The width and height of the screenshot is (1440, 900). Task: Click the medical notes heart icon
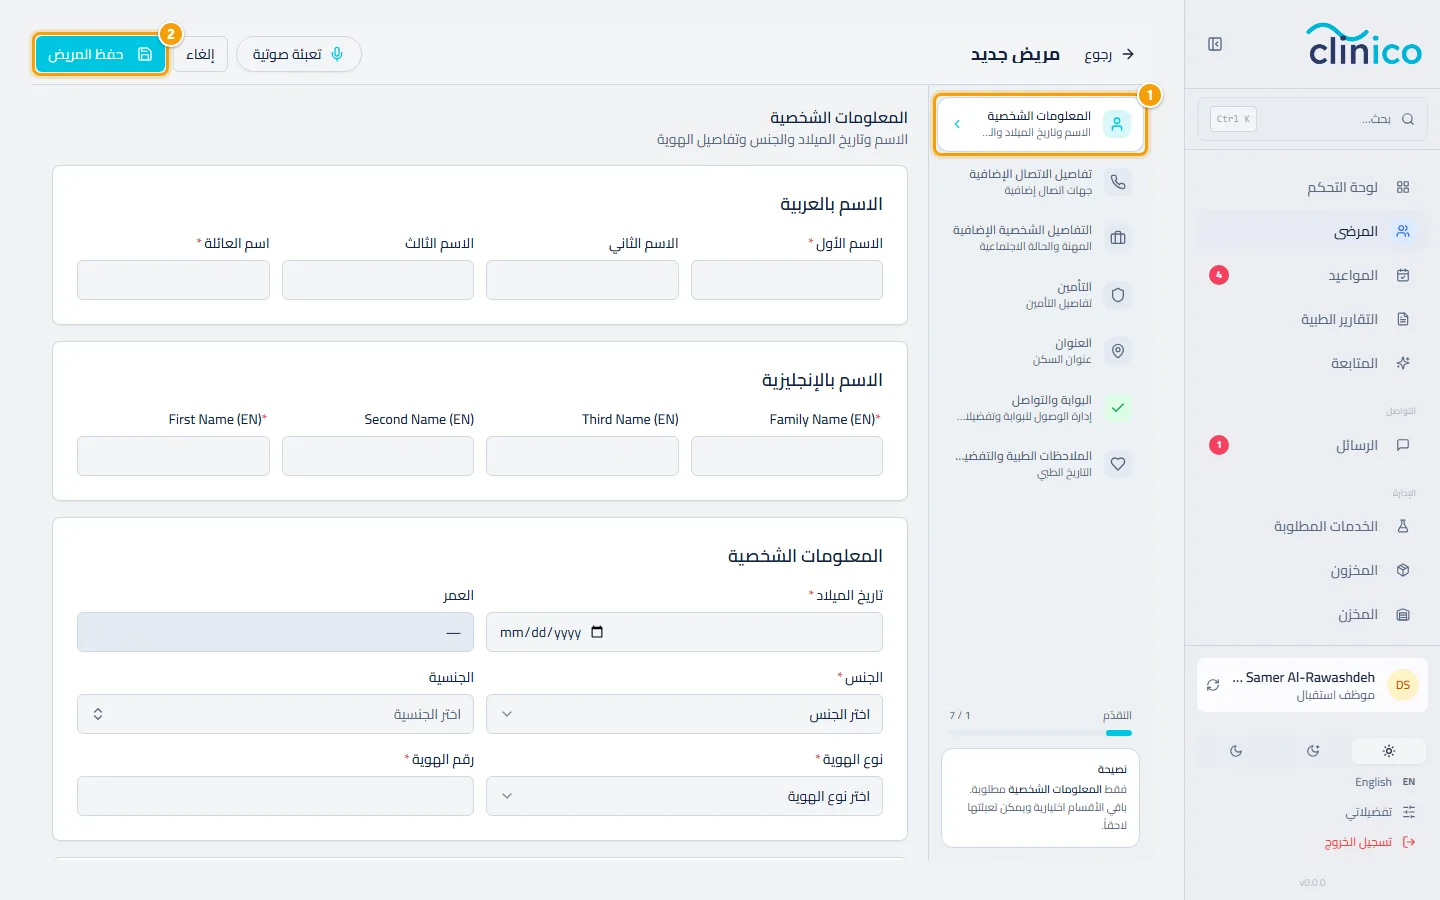pyautogui.click(x=1118, y=464)
